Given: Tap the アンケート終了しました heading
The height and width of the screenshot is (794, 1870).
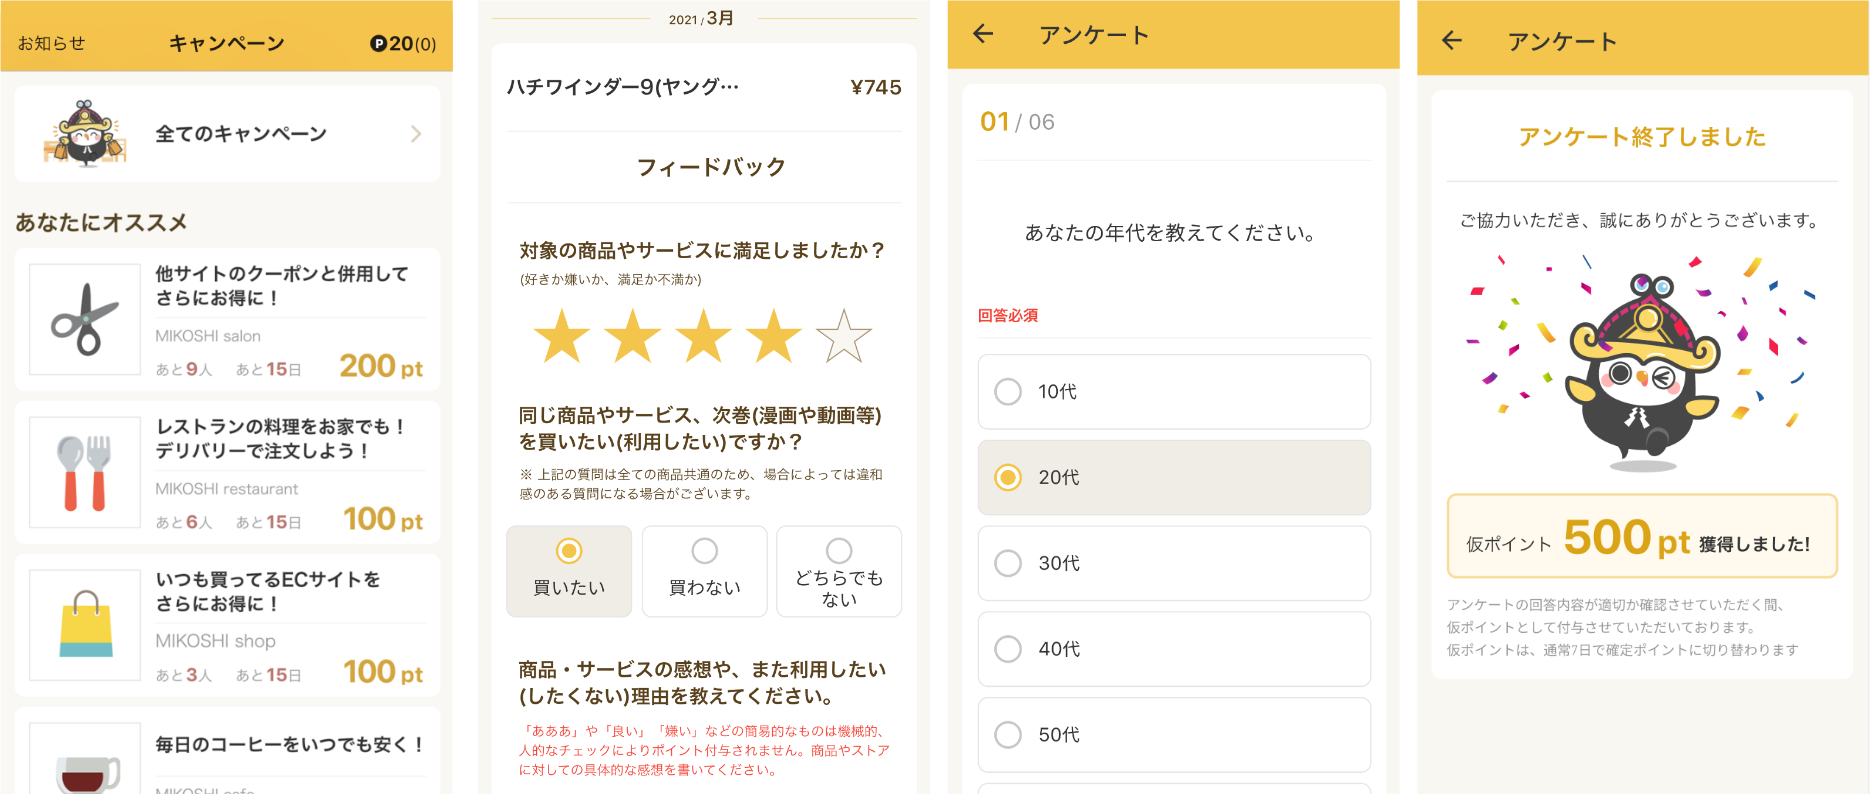Looking at the screenshot, I should click(1642, 137).
